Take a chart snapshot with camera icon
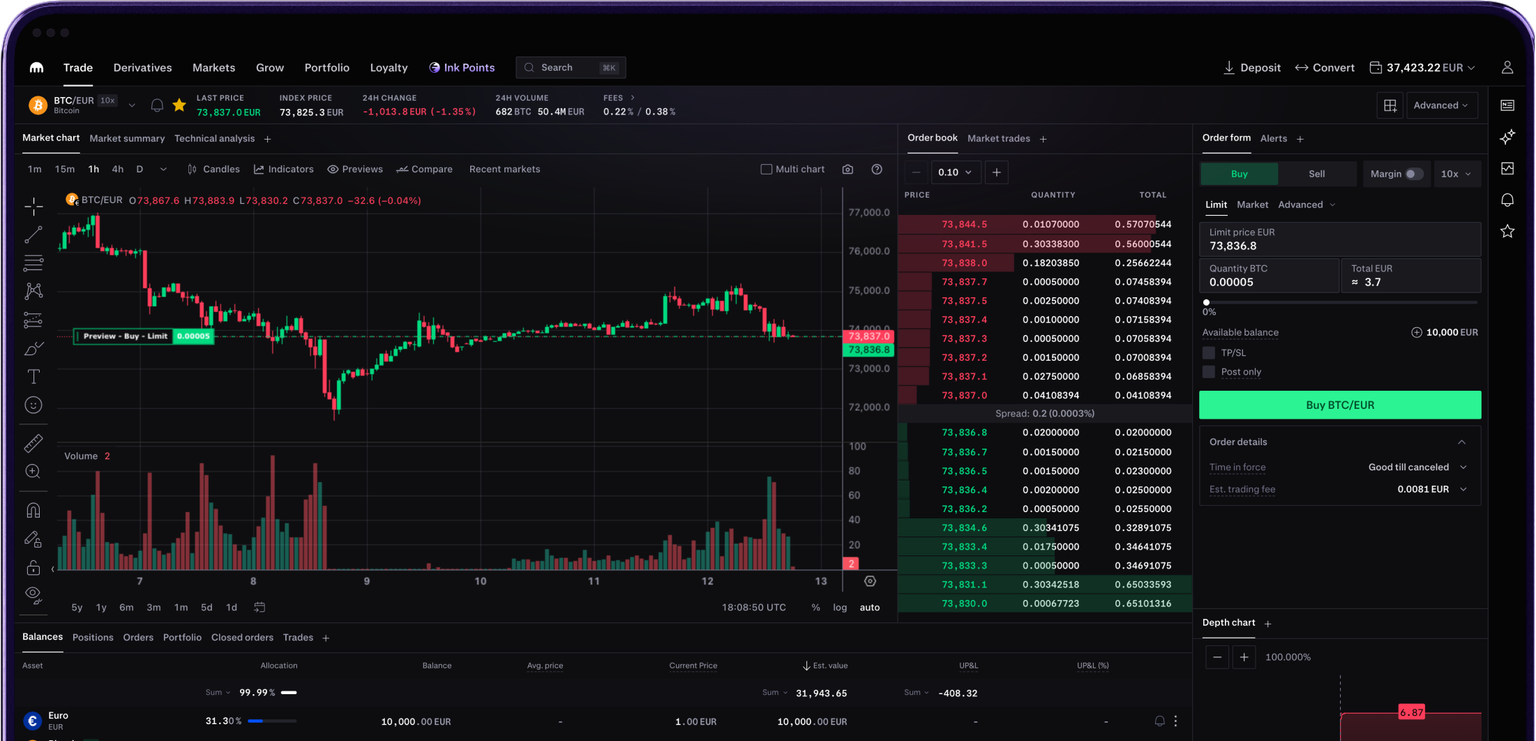The image size is (1536, 741). click(848, 169)
